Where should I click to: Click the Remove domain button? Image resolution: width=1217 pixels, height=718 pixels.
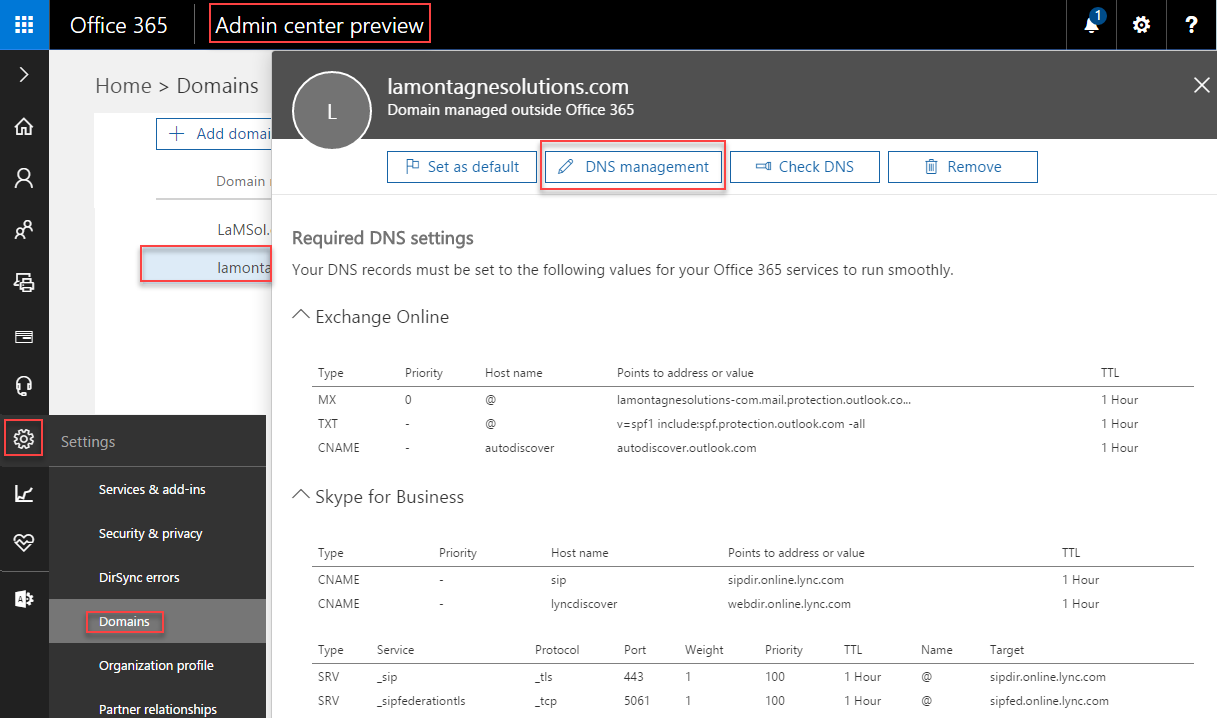pos(963,167)
